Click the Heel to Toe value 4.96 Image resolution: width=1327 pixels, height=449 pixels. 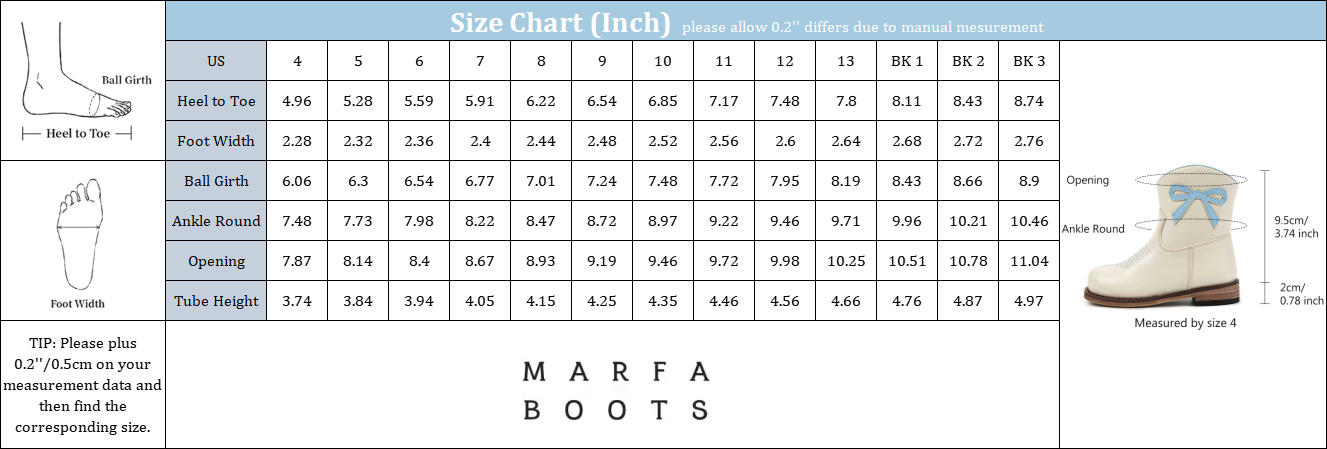point(298,101)
